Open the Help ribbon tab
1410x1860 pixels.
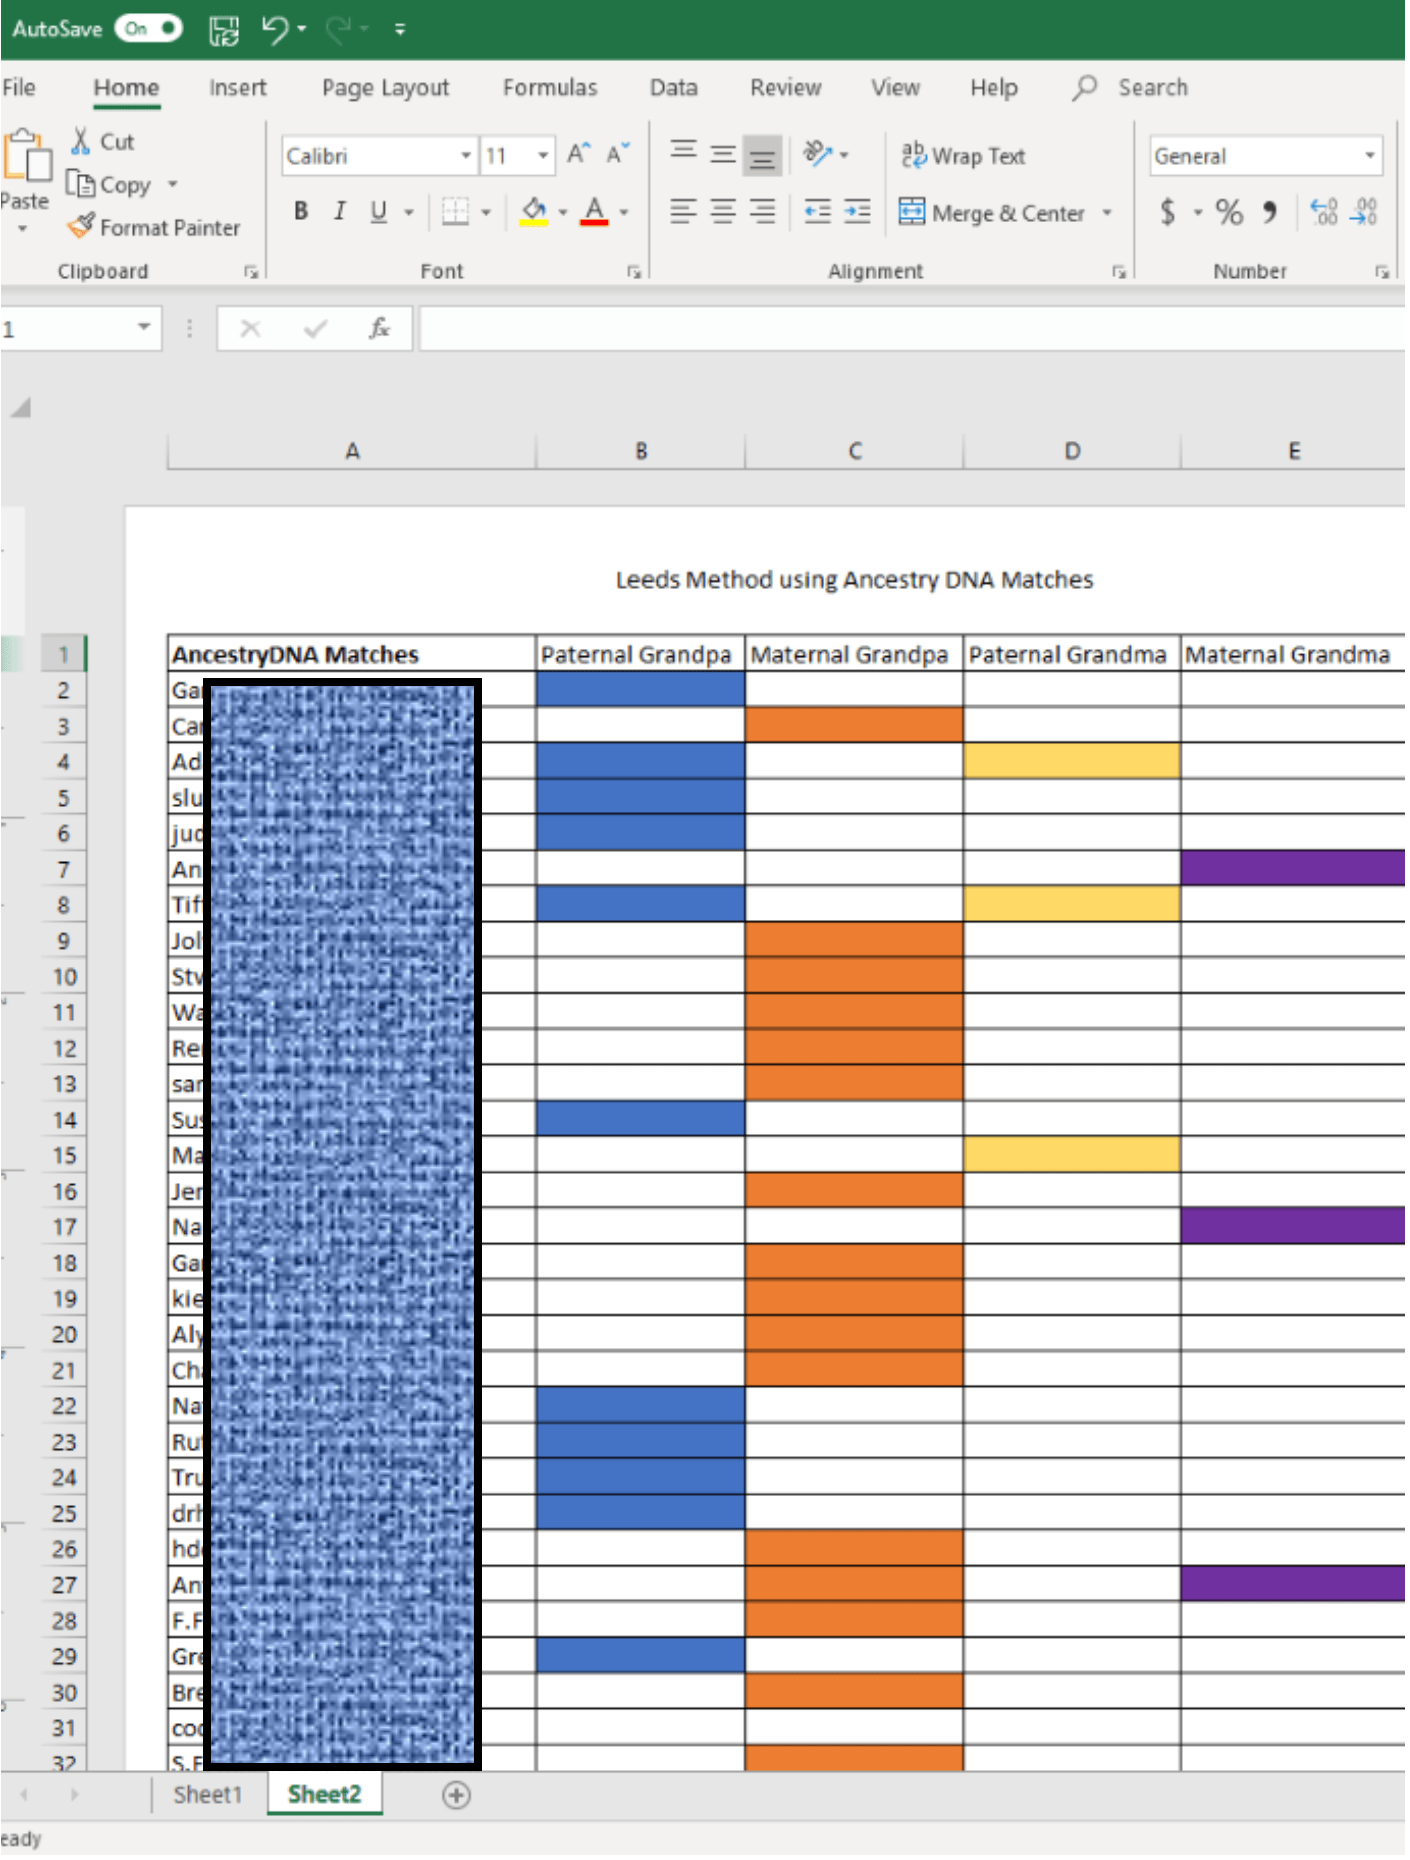click(x=994, y=88)
